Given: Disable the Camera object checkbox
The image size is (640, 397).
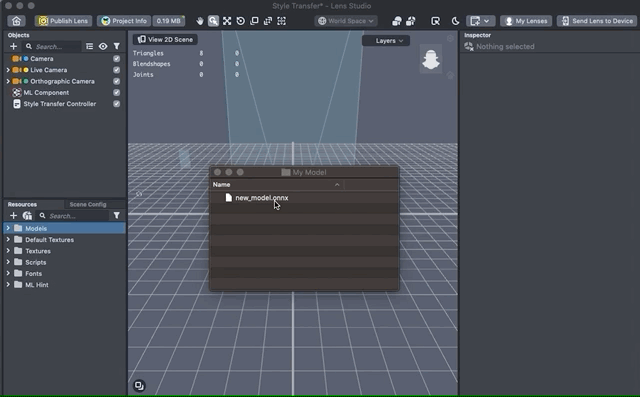Looking at the screenshot, I should (x=117, y=59).
